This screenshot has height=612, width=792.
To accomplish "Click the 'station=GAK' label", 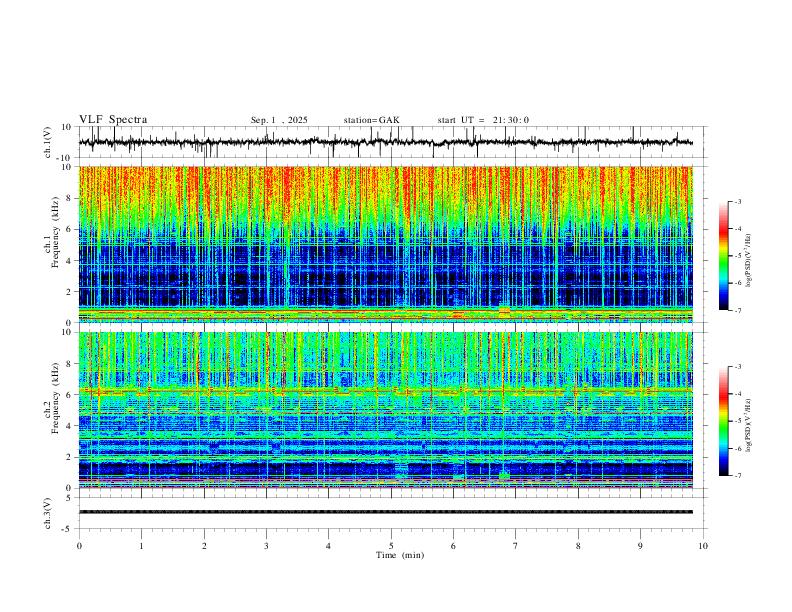I will (x=371, y=120).
